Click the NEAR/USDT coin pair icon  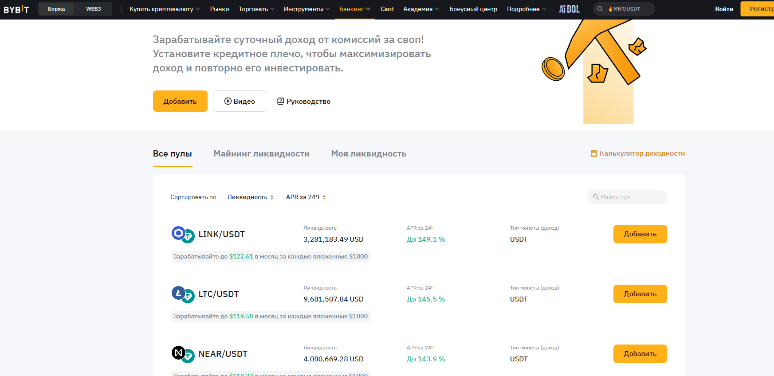(x=183, y=354)
